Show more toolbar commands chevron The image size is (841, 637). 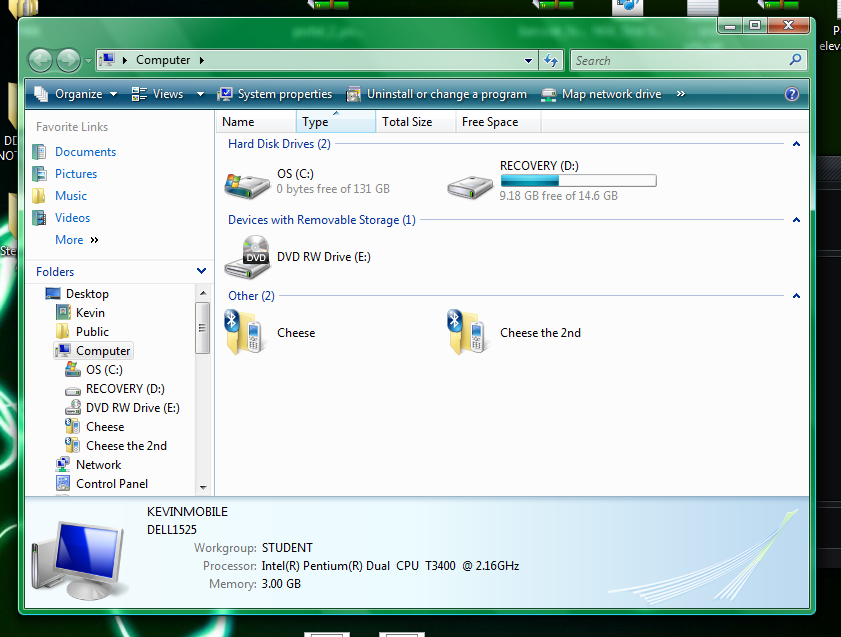pos(681,94)
